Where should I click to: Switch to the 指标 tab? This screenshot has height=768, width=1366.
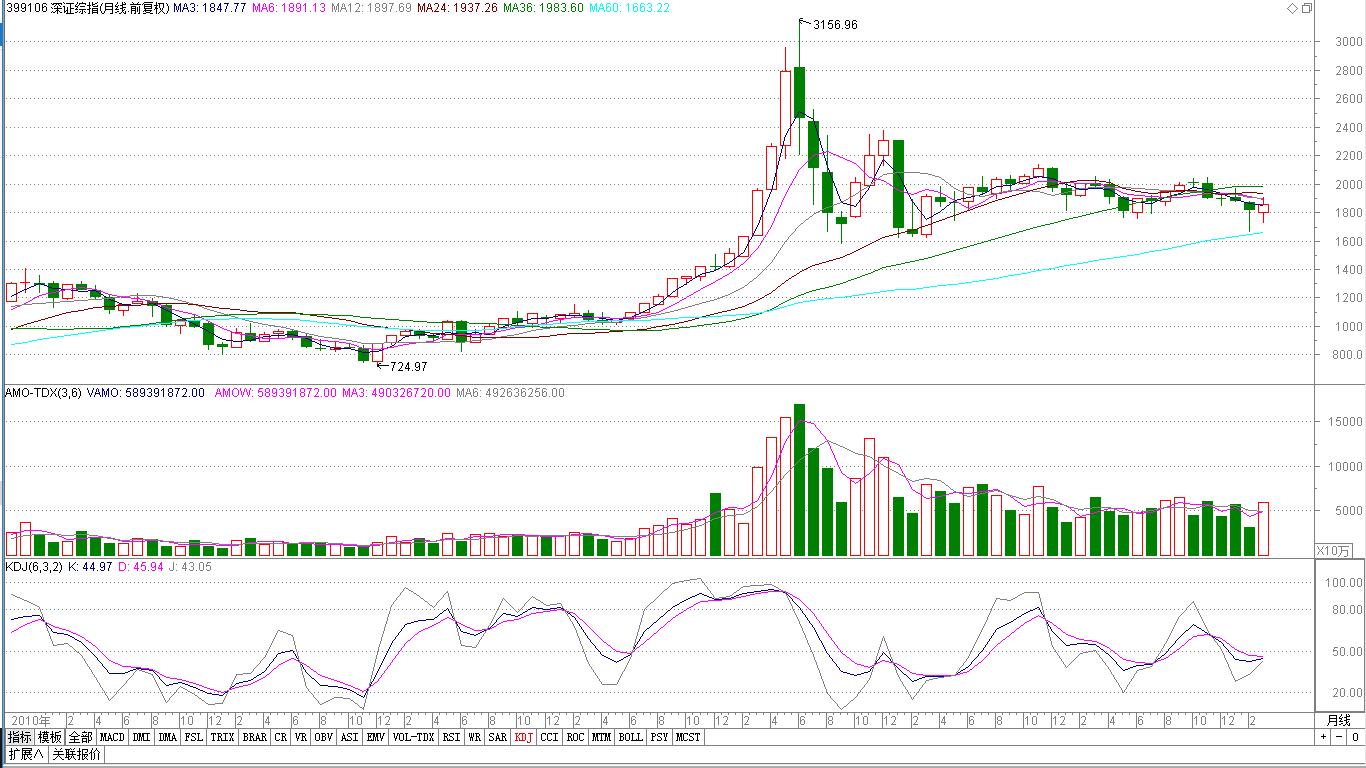tap(19, 737)
